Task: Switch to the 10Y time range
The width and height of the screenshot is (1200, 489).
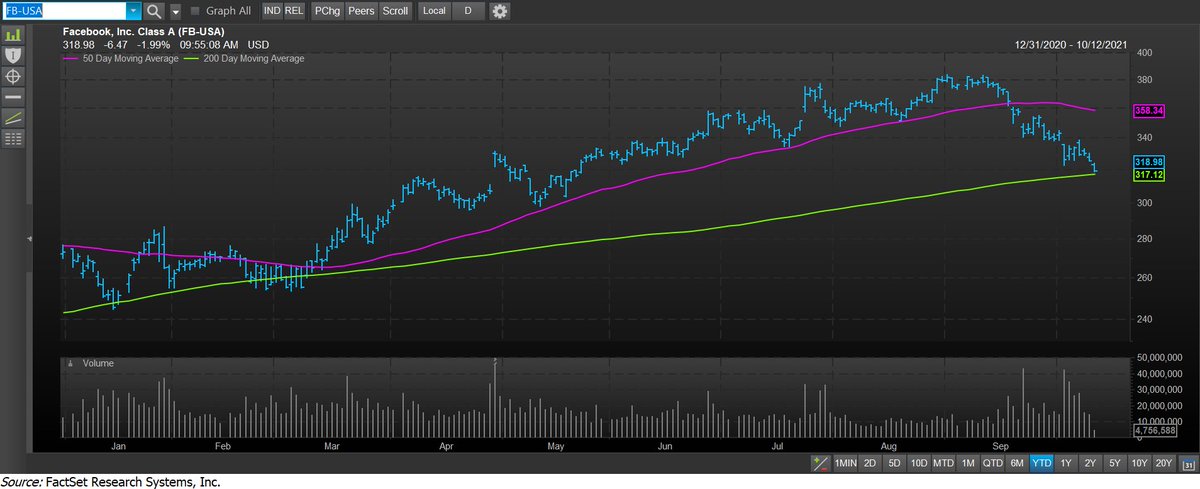Action: (1139, 464)
